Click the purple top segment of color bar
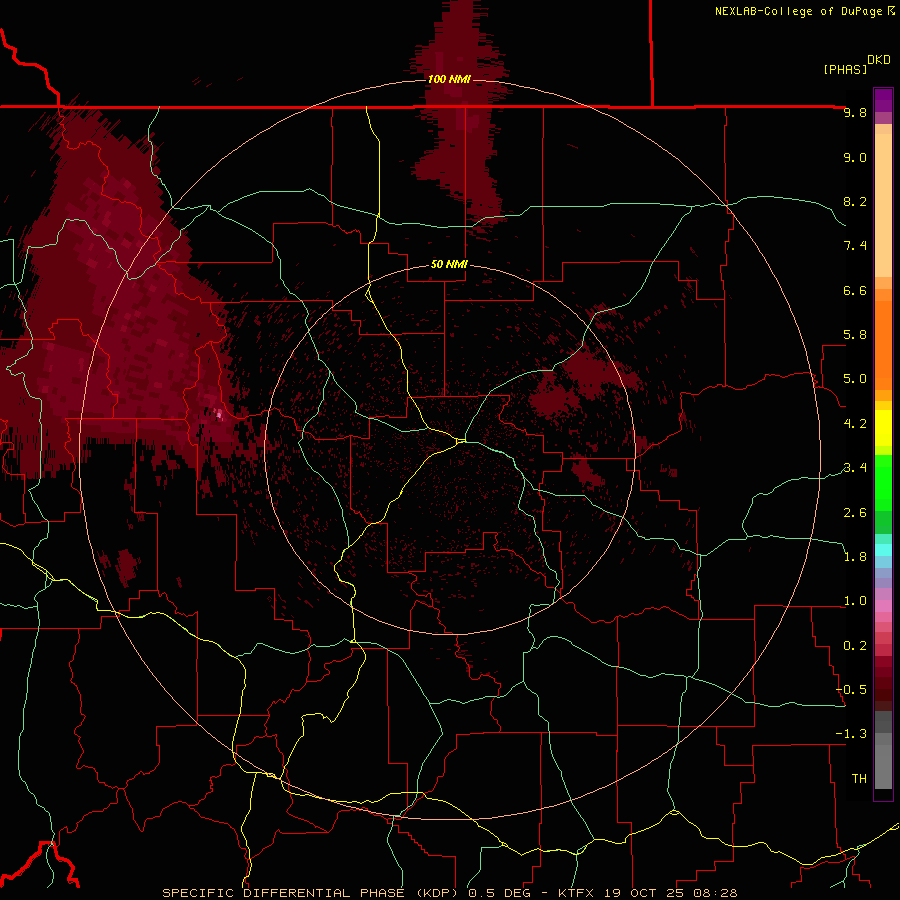 point(883,100)
